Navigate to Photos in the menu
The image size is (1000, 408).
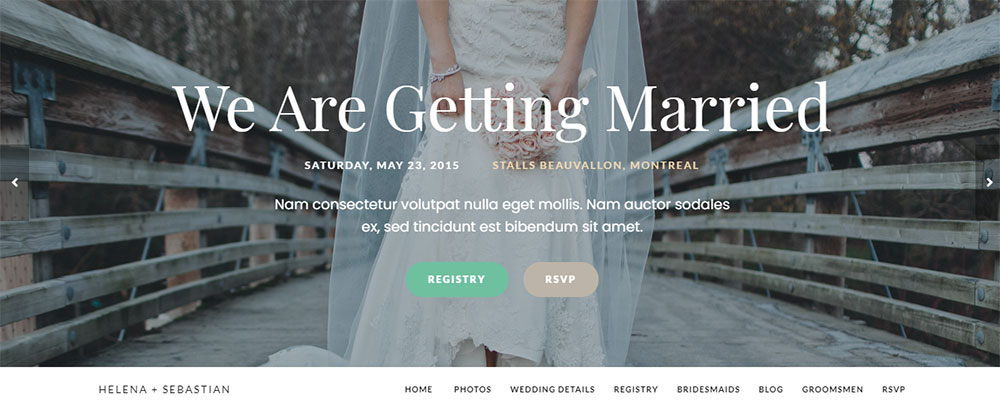[x=473, y=389]
